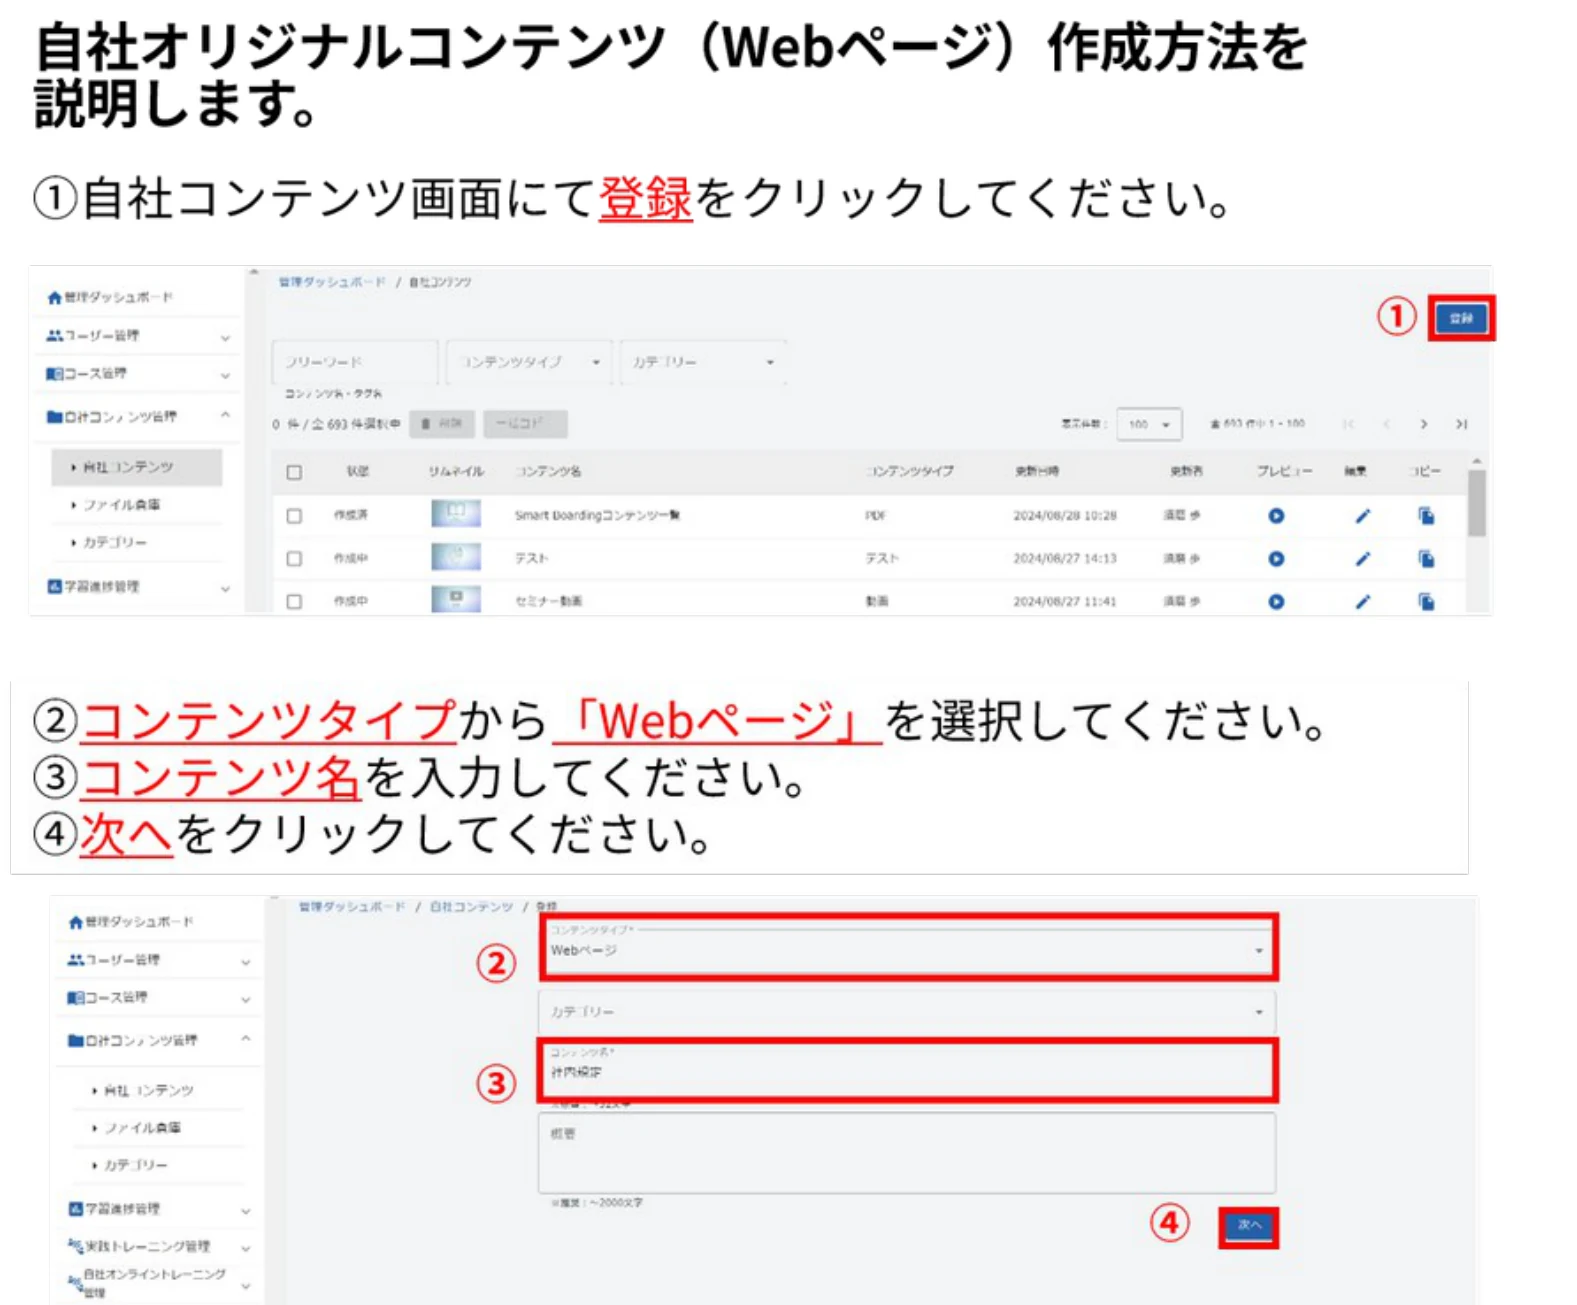Toggle header select-all checkbox in content table
This screenshot has height=1305, width=1577.
coord(294,472)
